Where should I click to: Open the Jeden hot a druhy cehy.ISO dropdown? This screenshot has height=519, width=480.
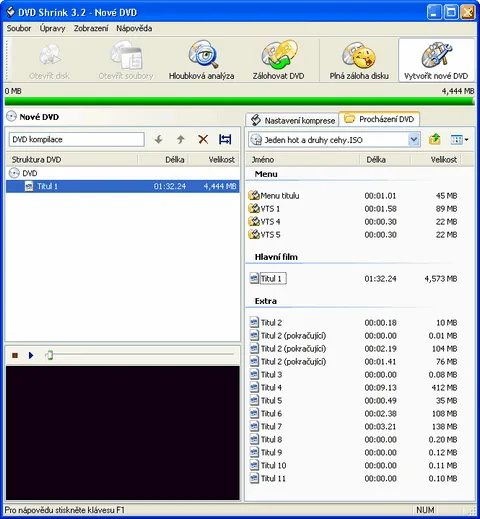[414, 140]
